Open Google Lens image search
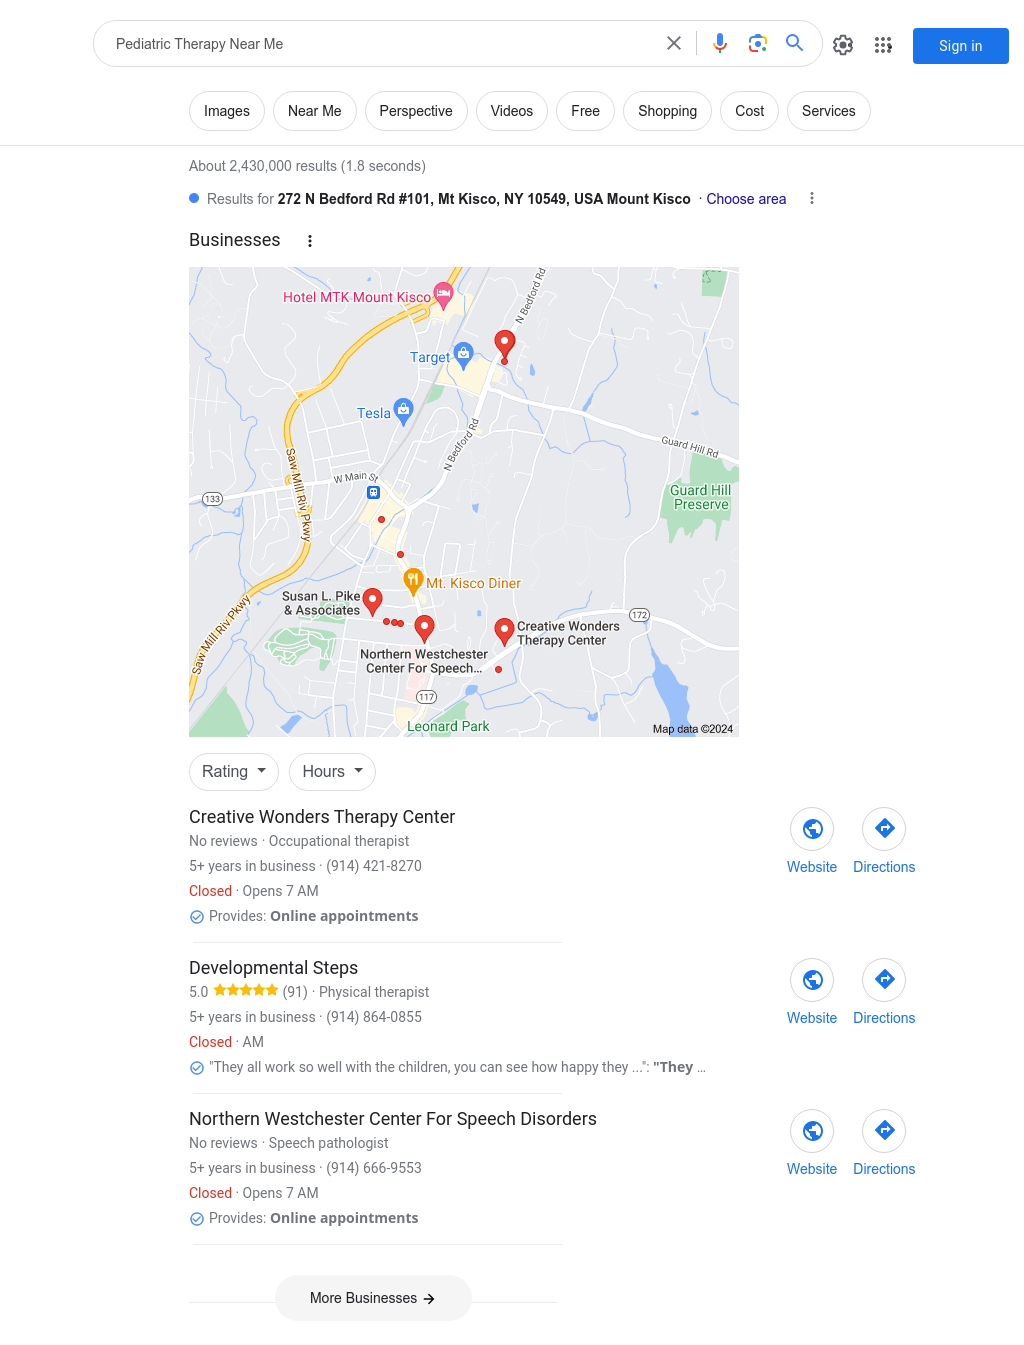 758,43
